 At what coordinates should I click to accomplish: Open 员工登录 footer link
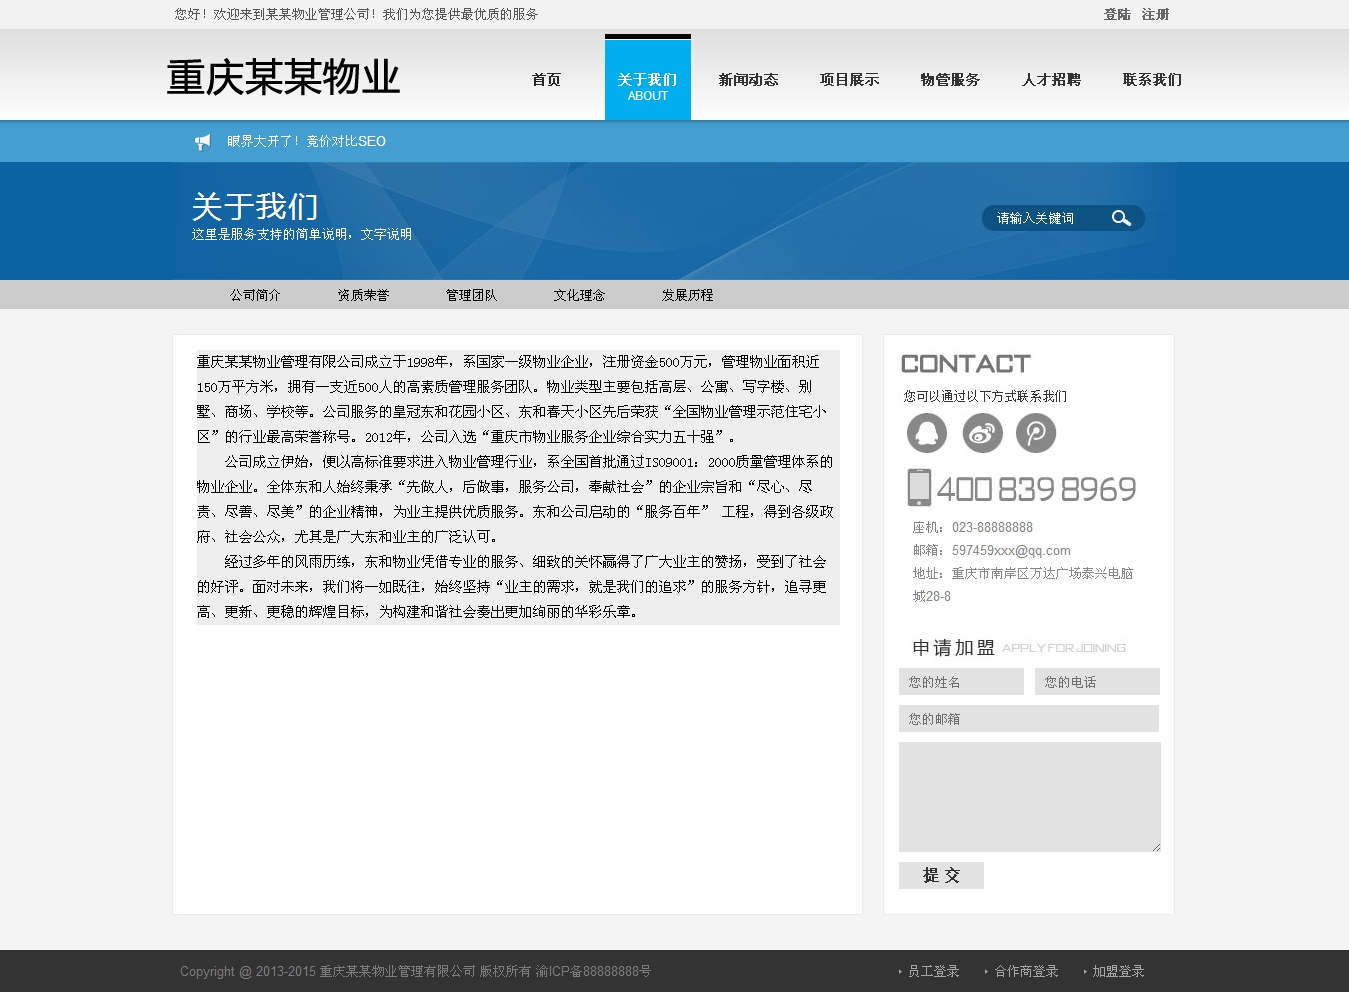click(x=932, y=971)
